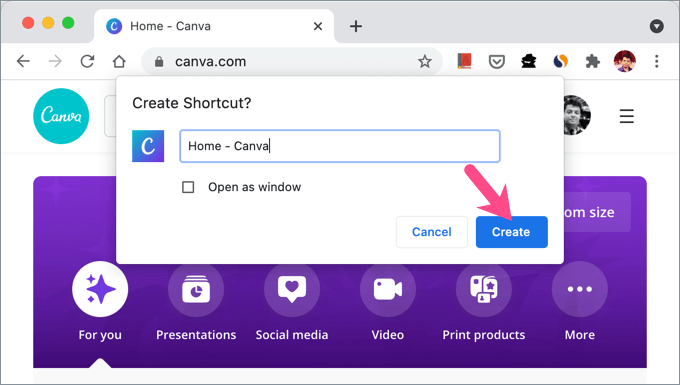
Task: Select the Print products category icon
Action: pyautogui.click(x=484, y=289)
